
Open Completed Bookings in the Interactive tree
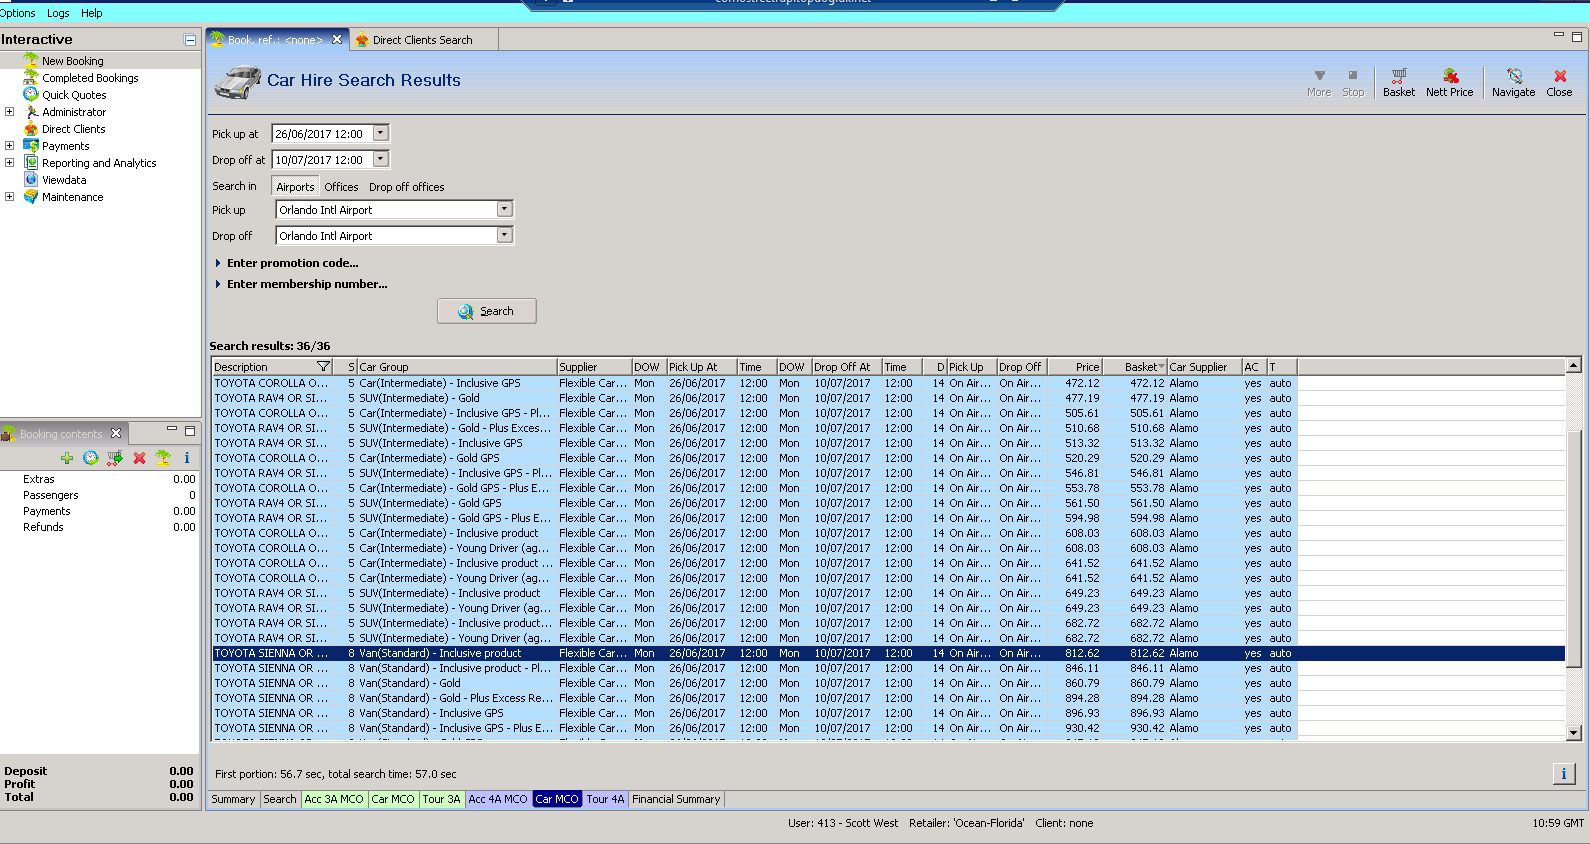click(90, 78)
